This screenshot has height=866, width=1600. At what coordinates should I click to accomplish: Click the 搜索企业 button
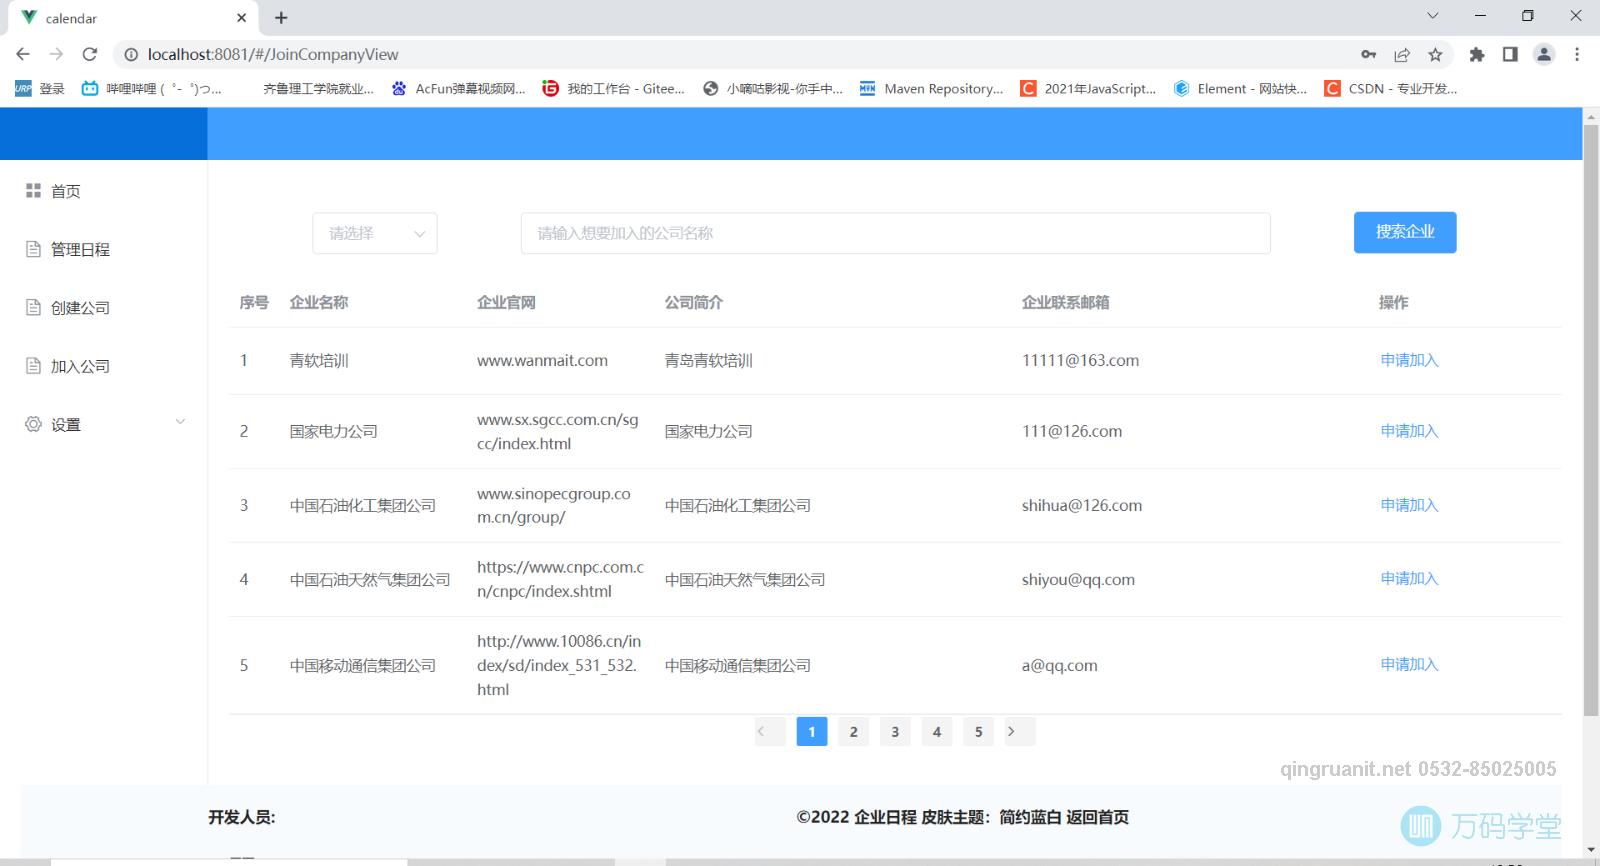(1405, 232)
